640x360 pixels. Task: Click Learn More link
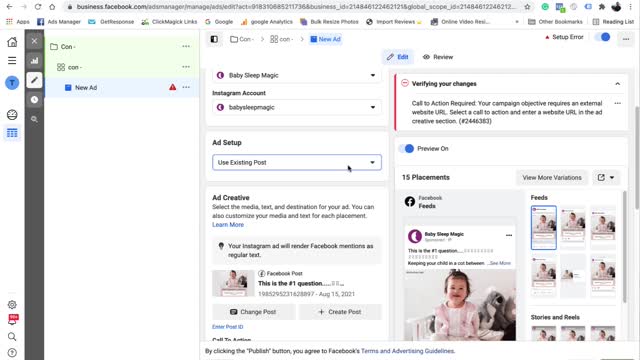tap(228, 225)
